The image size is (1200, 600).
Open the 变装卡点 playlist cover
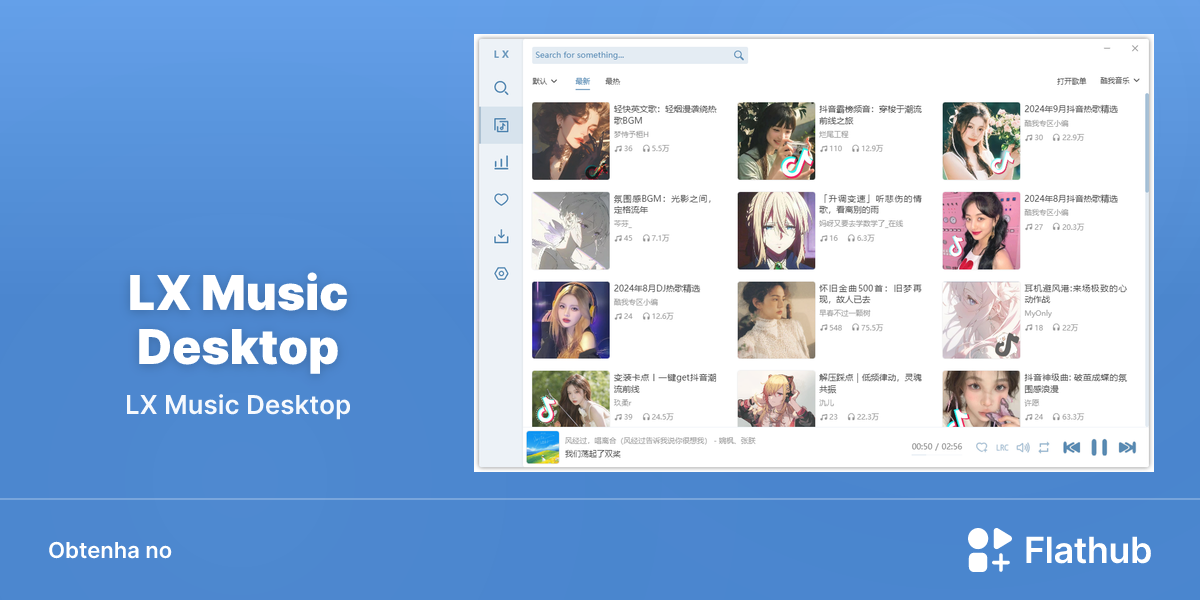tap(571, 399)
